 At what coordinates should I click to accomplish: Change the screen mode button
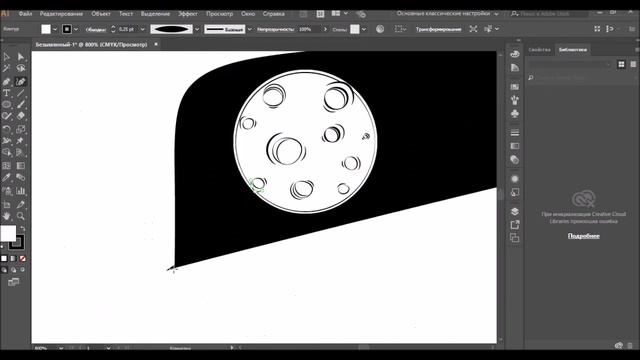(13, 282)
